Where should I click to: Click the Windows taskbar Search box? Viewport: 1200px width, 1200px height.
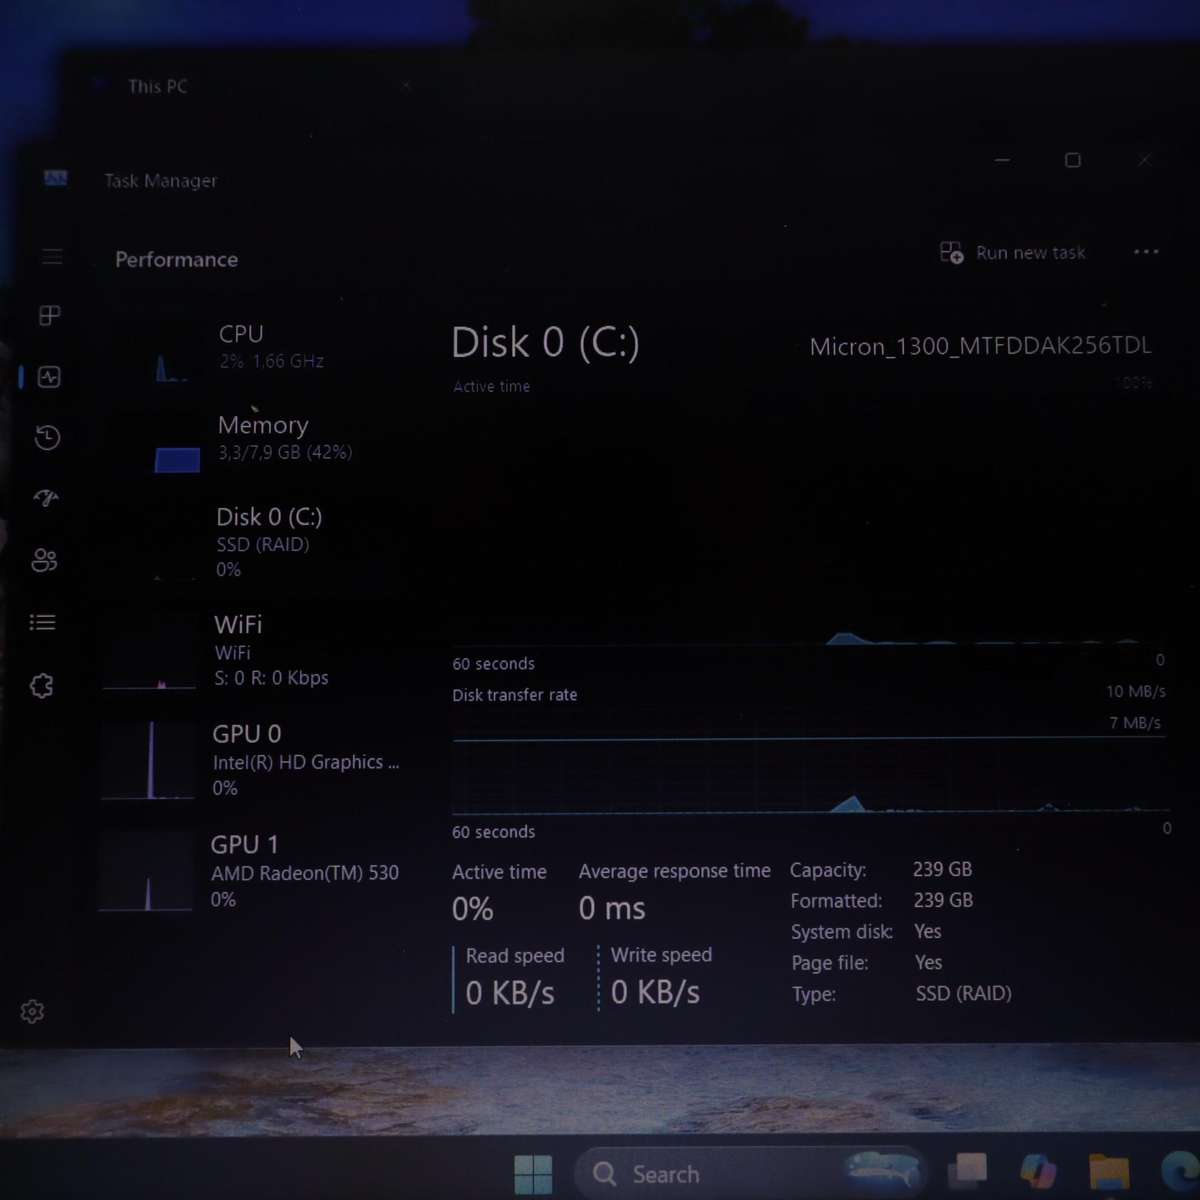pos(700,1174)
